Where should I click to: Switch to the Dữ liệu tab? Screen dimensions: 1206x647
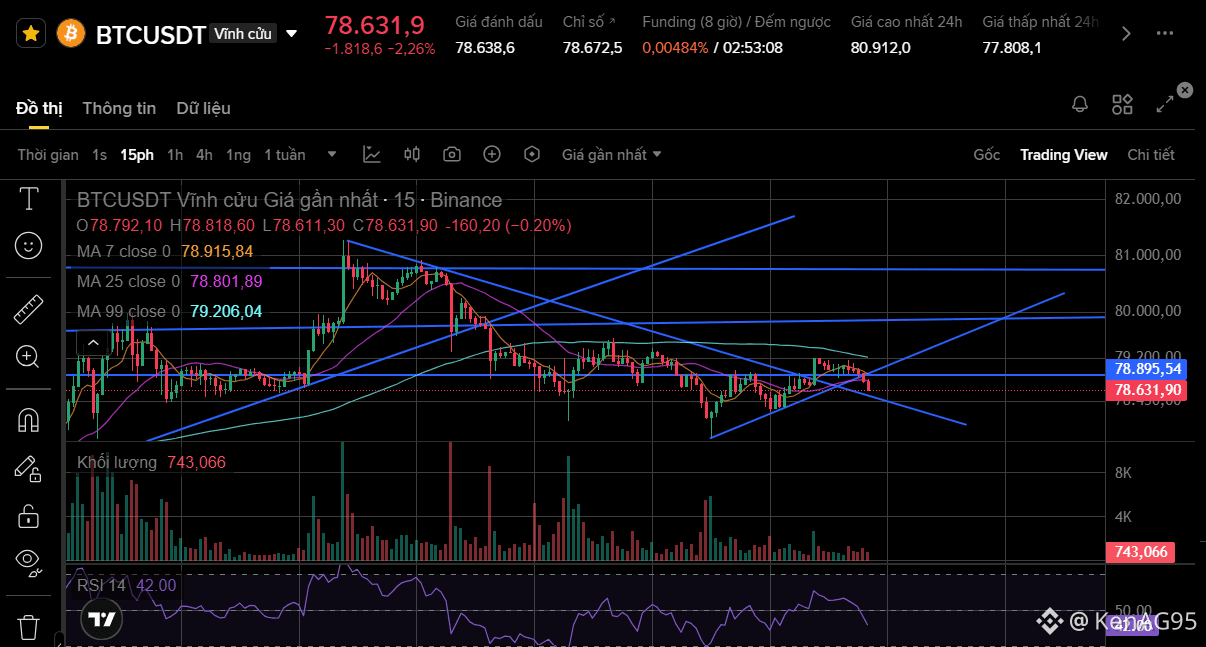[x=204, y=108]
